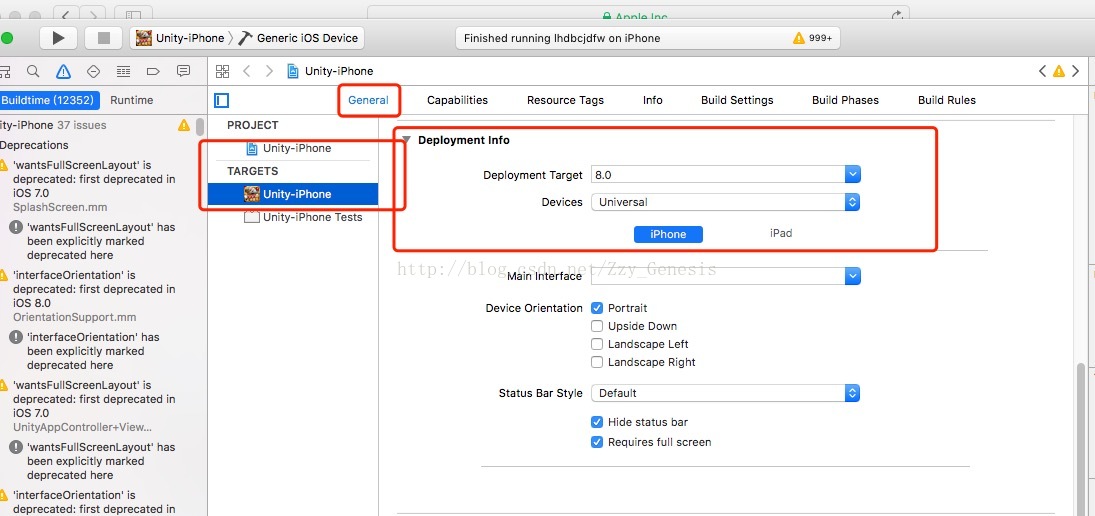Click the issue navigator scrollbar

pos(200,126)
